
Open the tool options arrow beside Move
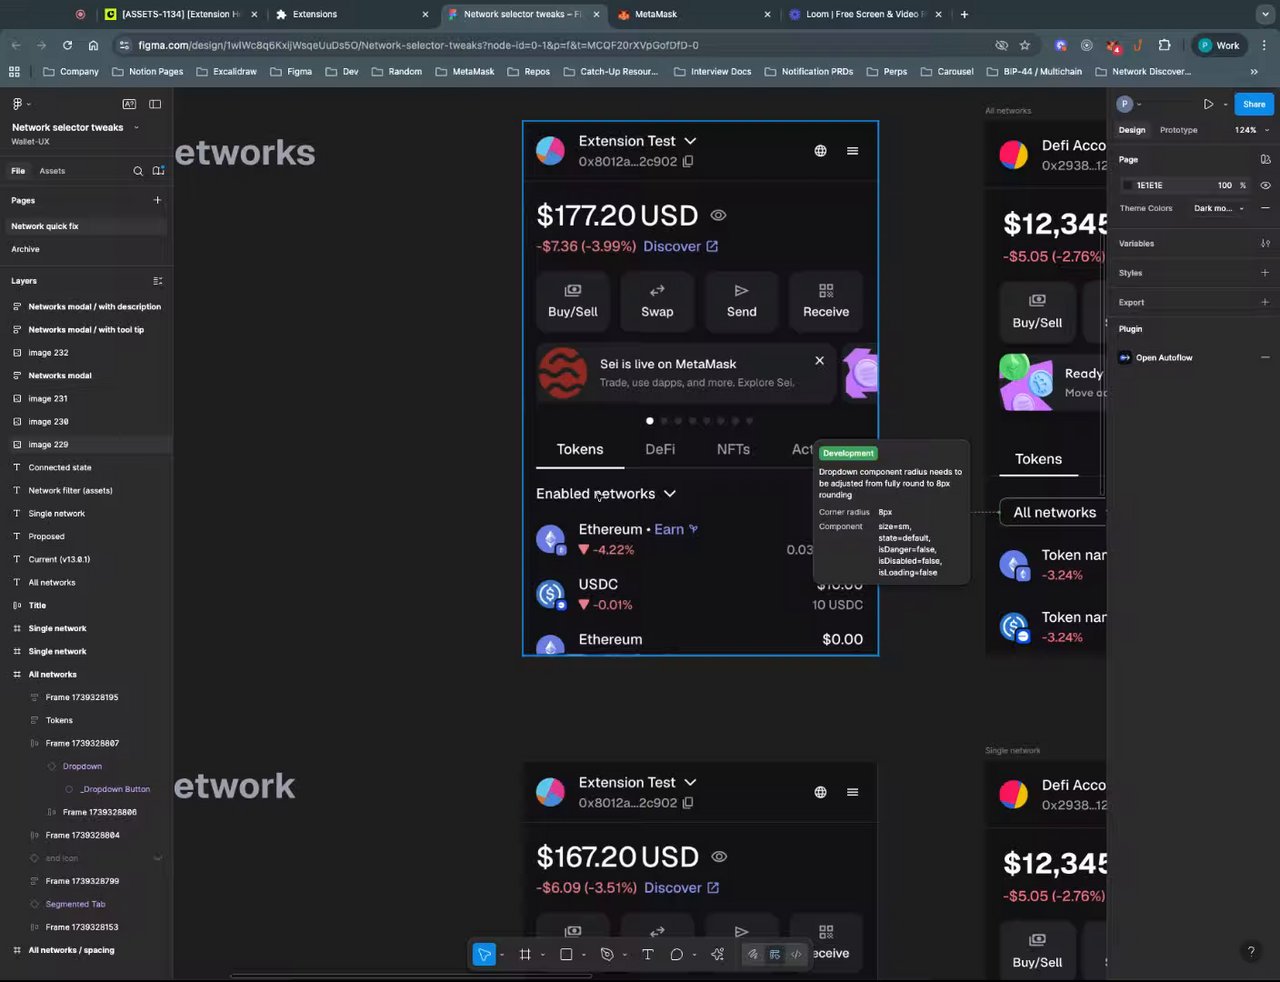501,955
